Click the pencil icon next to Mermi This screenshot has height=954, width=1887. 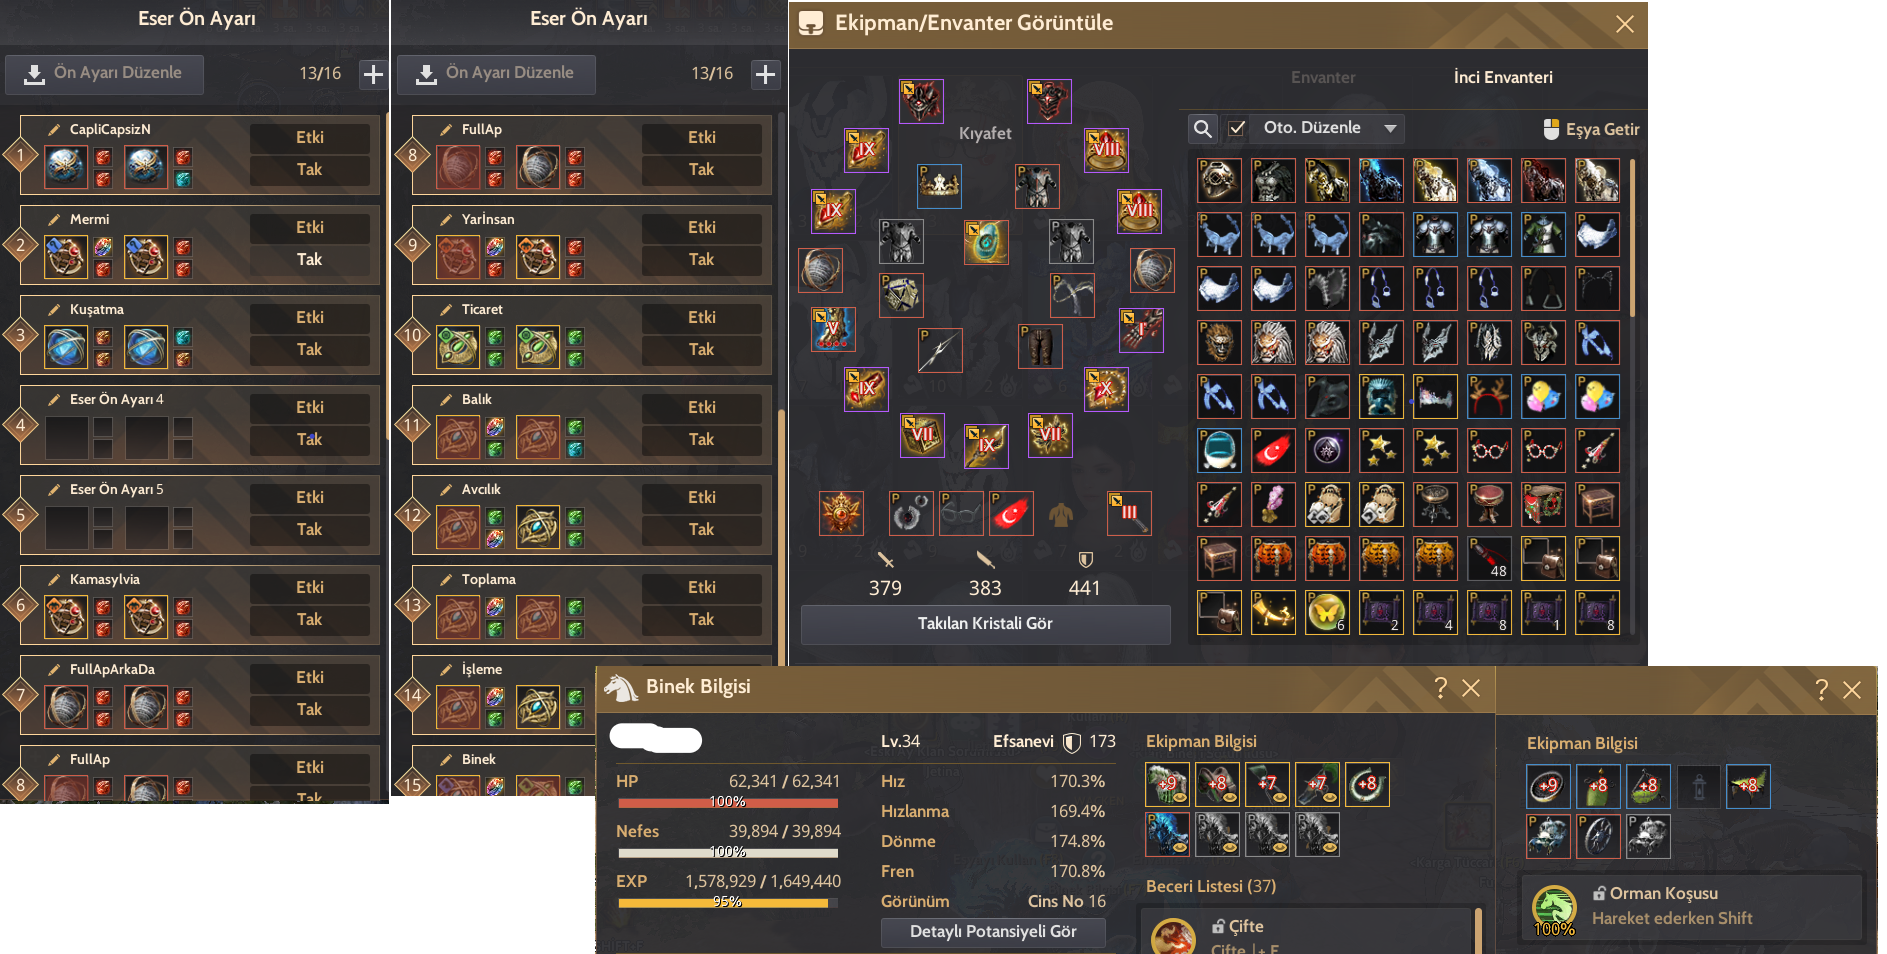tap(54, 219)
